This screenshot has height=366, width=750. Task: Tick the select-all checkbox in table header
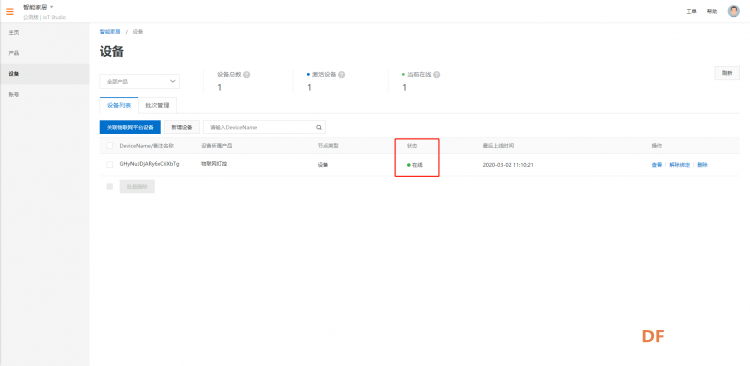110,145
